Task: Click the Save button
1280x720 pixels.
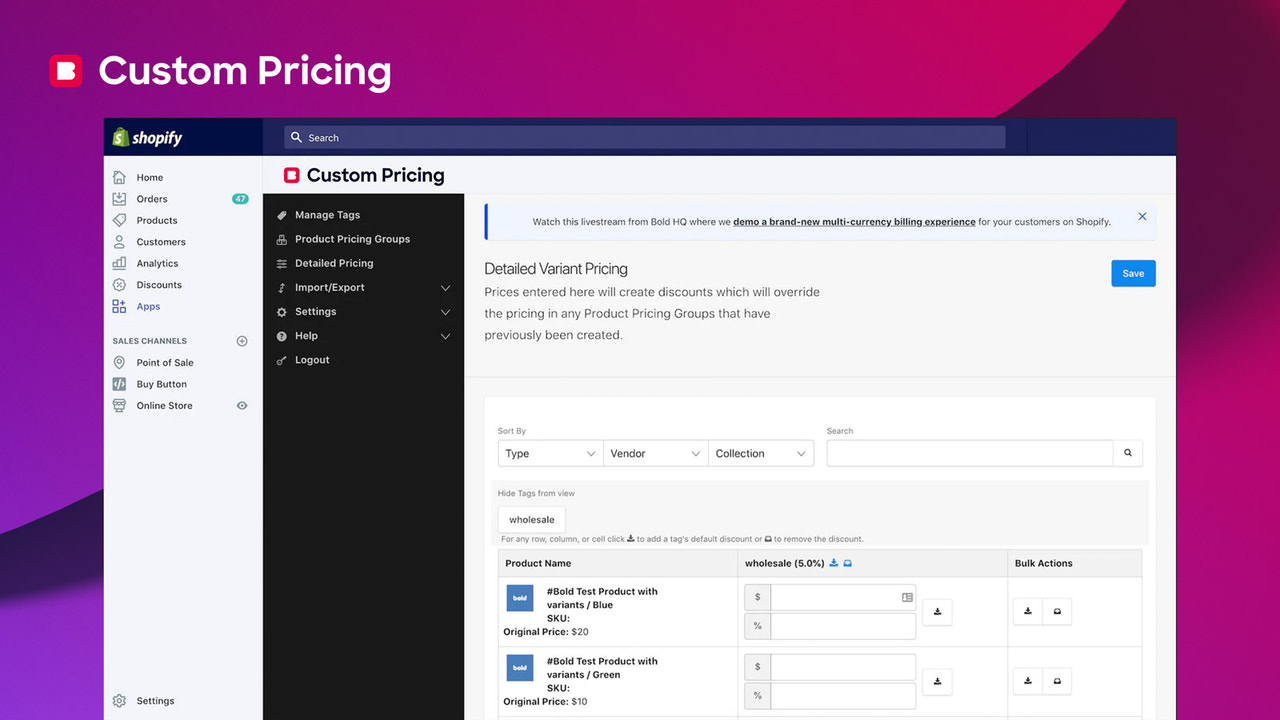Action: [x=1132, y=272]
